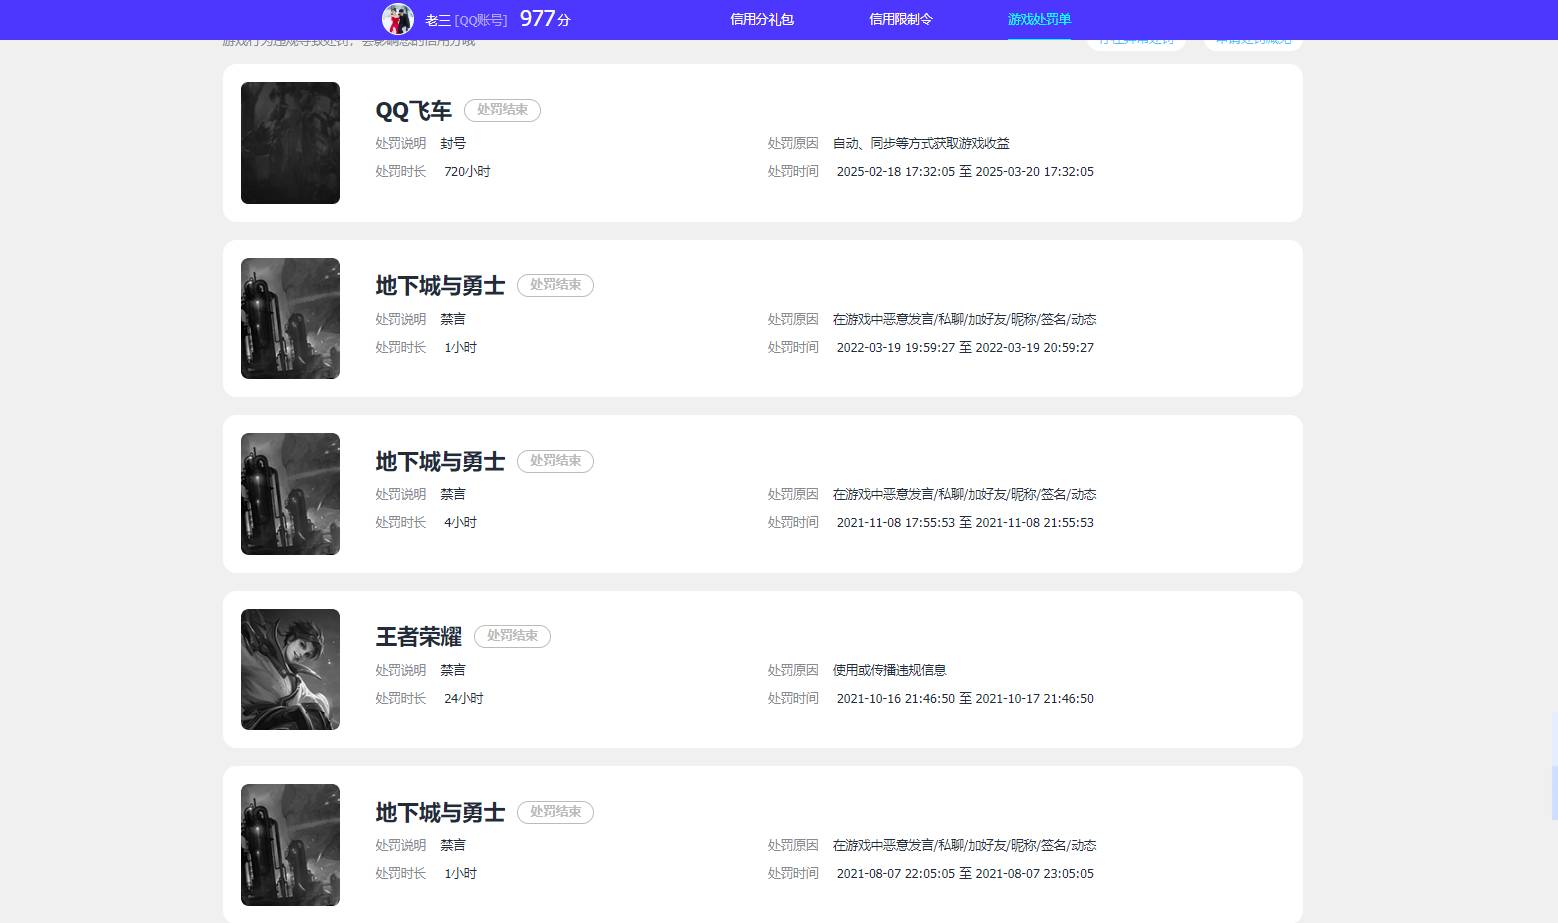Click the second 地下城与勇士 game icon

tap(290, 493)
